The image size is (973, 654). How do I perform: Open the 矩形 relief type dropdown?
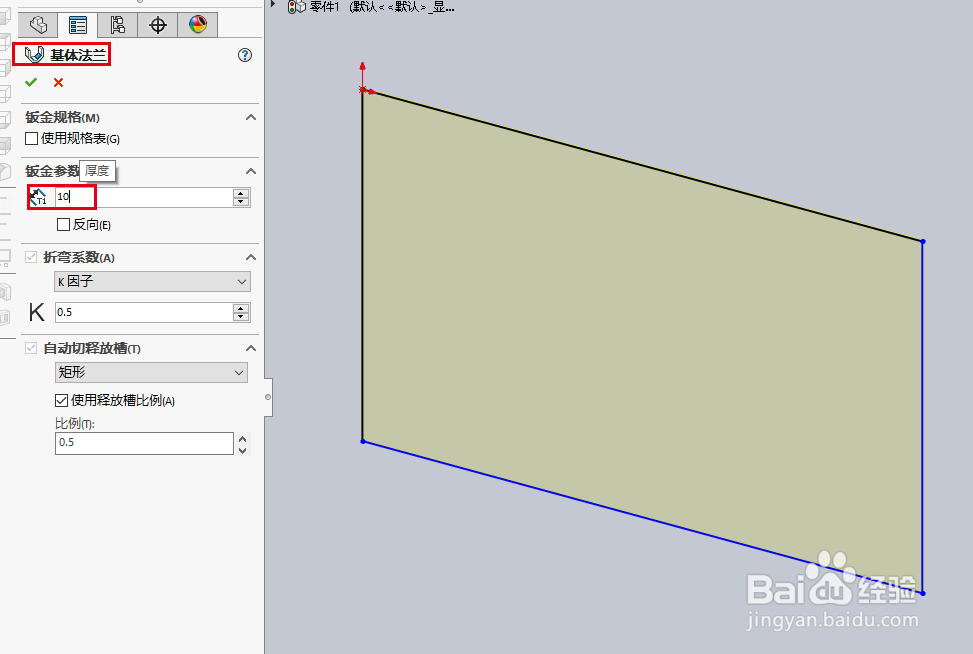point(240,372)
